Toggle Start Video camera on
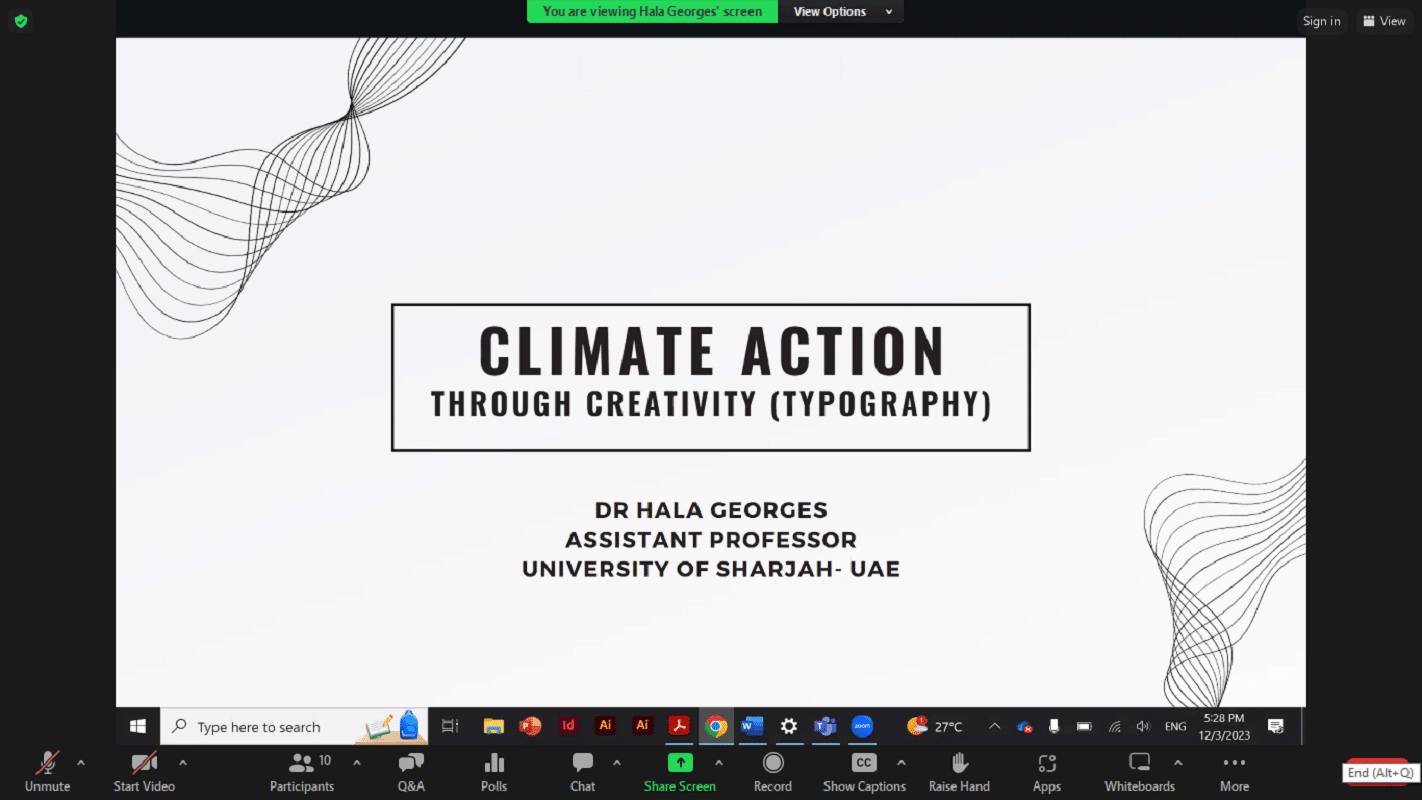Image resolution: width=1422 pixels, height=800 pixels. pyautogui.click(x=144, y=771)
